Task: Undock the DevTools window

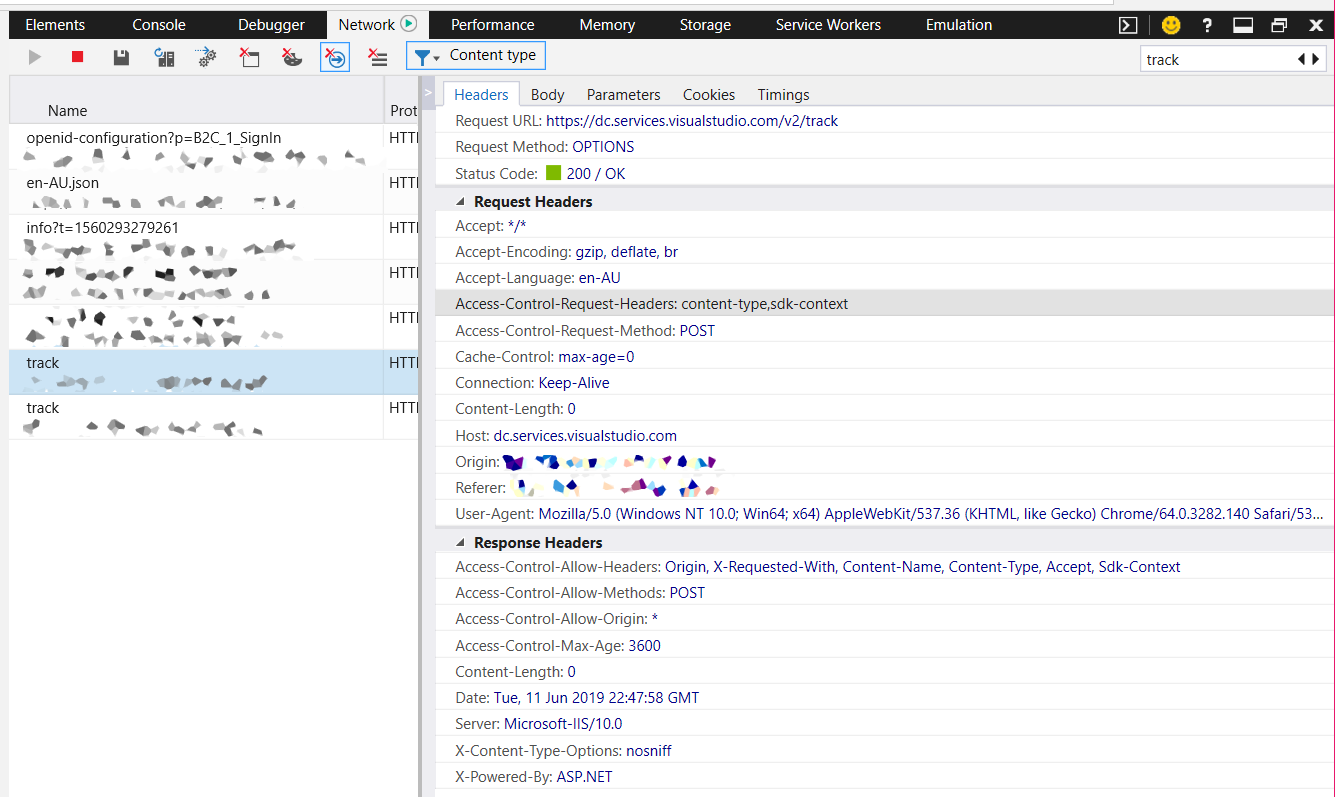Action: coord(1279,24)
